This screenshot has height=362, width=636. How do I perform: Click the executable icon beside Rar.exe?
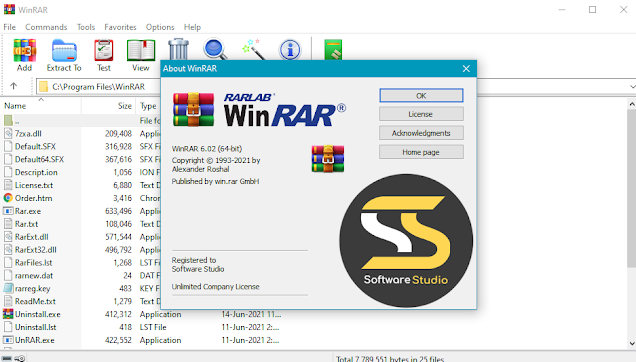[x=8, y=211]
